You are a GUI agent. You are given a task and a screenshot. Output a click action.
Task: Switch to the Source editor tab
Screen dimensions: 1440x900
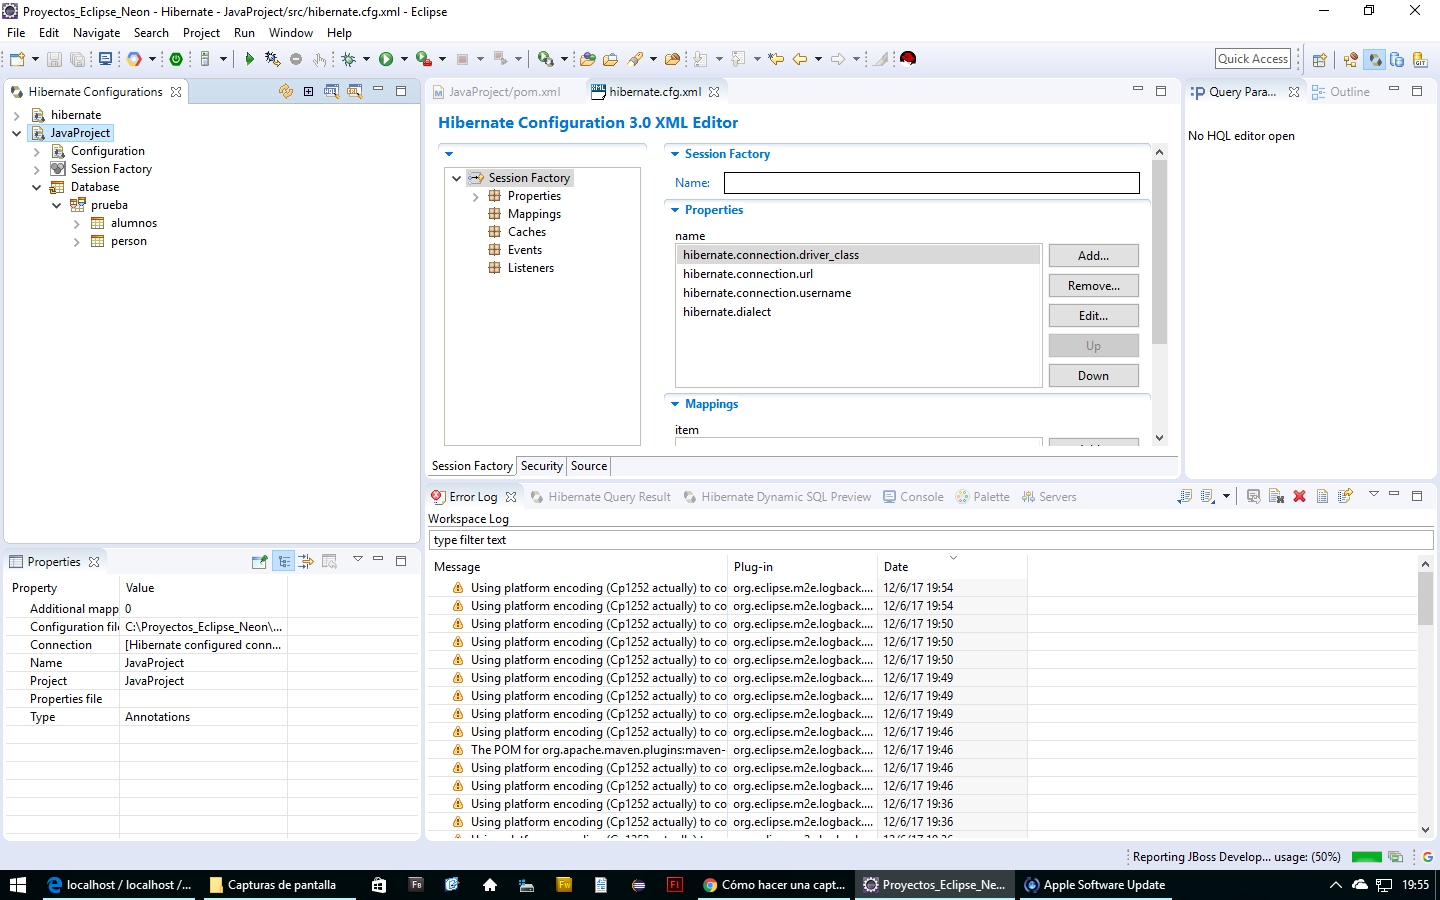(x=589, y=466)
